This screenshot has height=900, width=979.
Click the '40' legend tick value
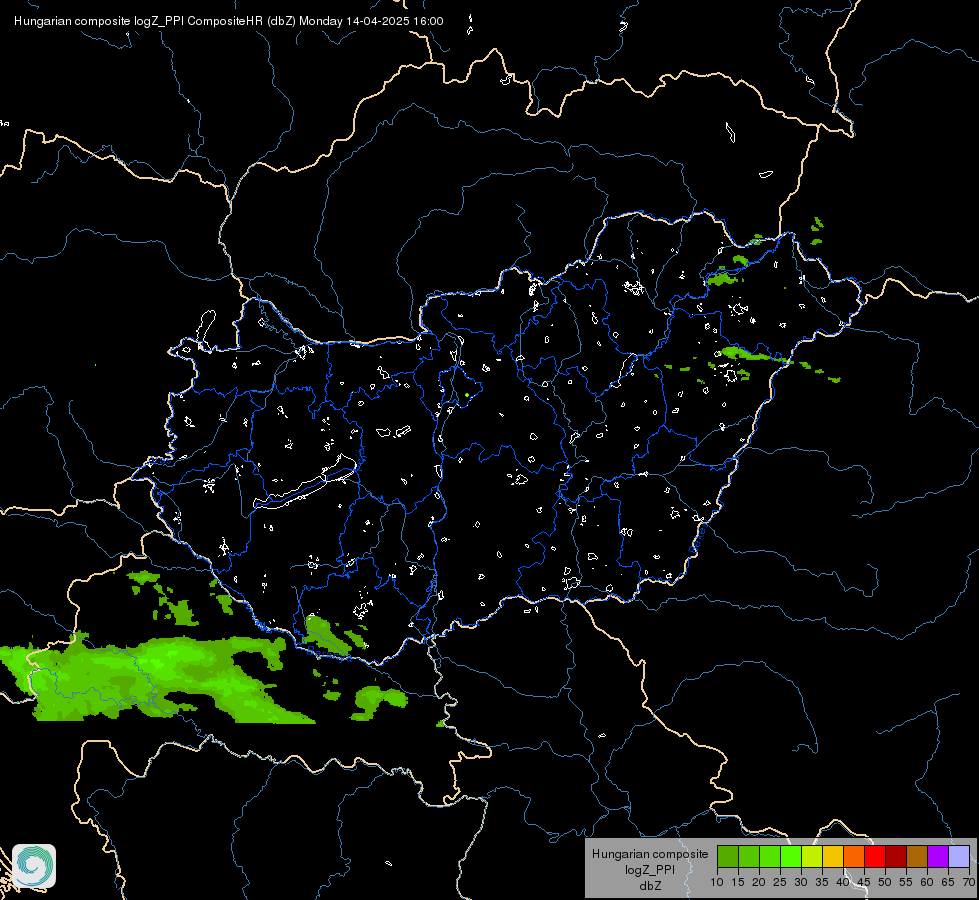[x=843, y=883]
